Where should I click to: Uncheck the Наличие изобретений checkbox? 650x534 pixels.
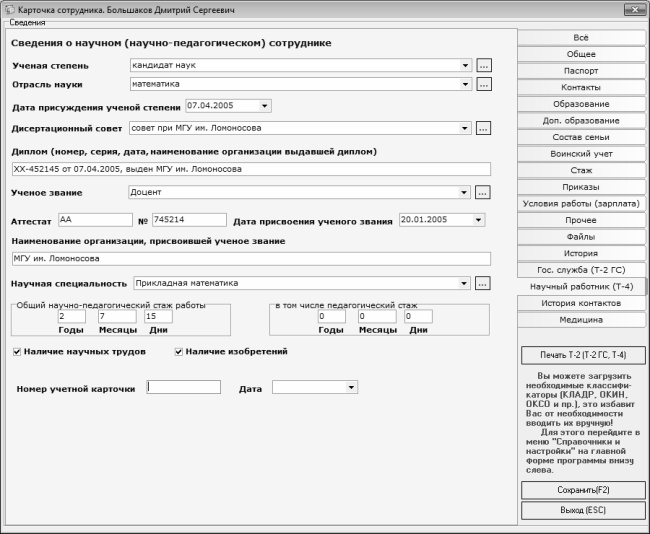[179, 352]
